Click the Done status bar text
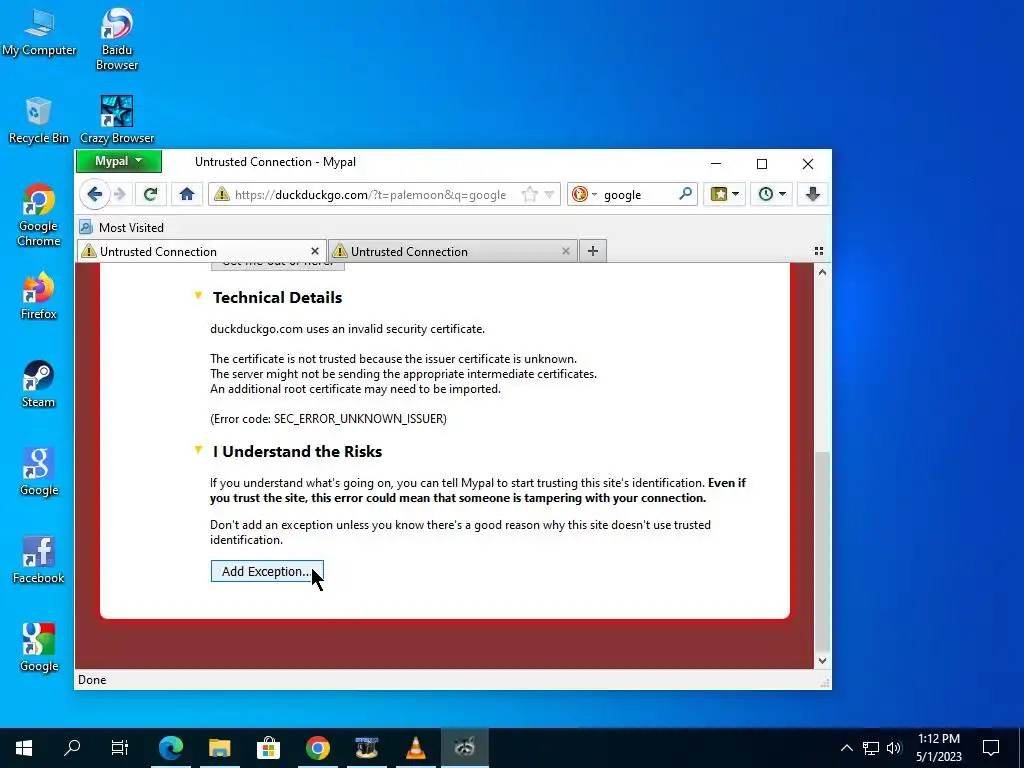This screenshot has width=1024, height=768. click(92, 680)
